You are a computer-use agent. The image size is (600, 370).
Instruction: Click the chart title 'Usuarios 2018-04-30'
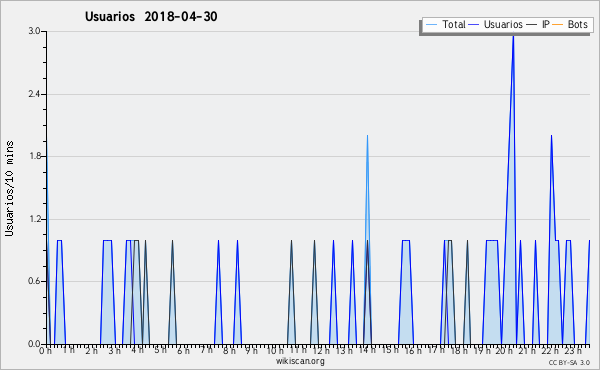151,16
